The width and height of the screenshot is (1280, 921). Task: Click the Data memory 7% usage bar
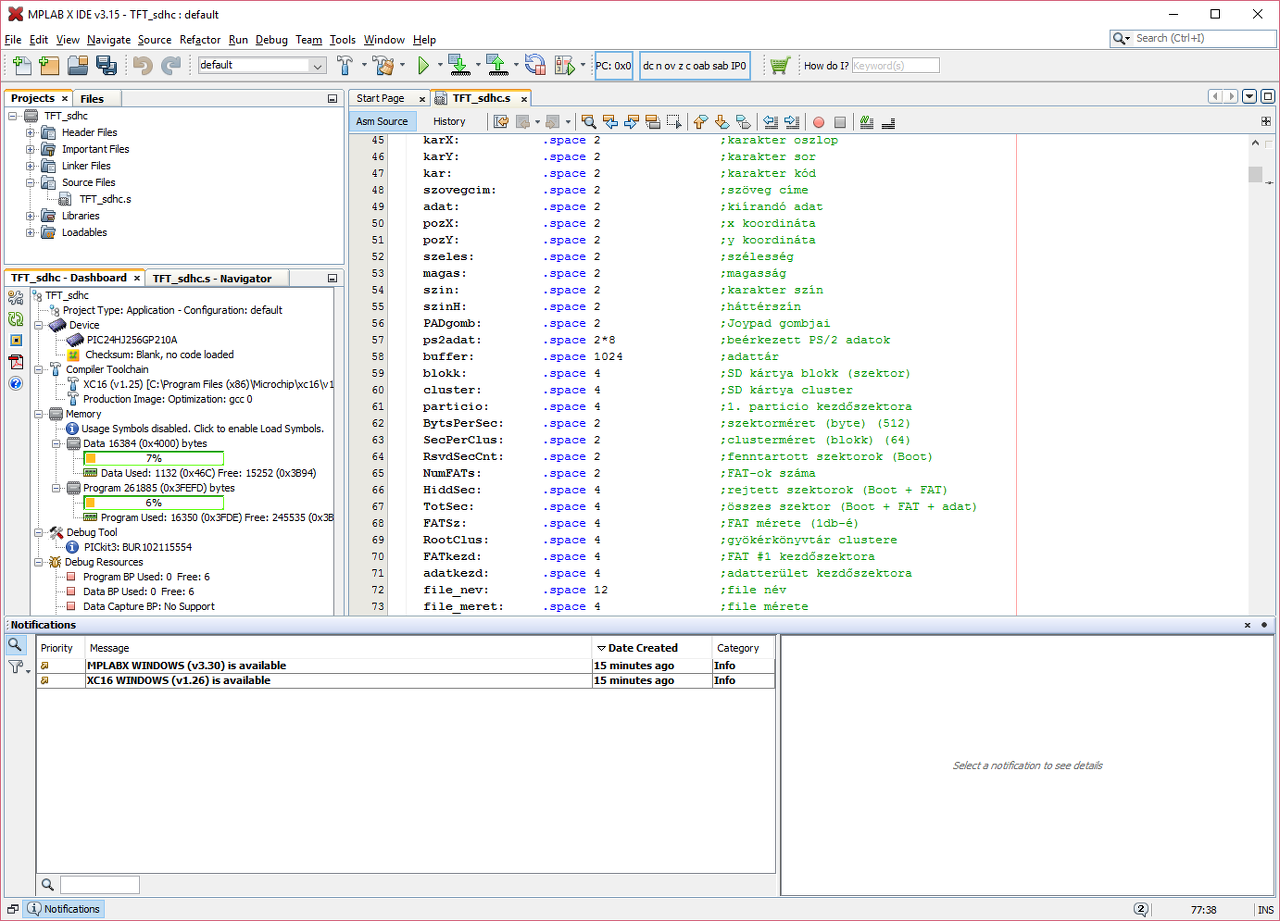pos(152,458)
